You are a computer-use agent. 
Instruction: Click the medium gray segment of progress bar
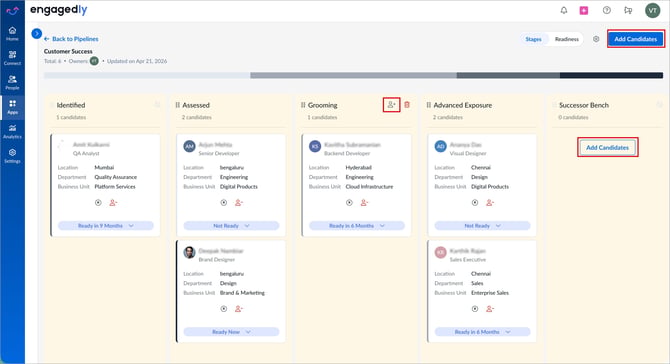(353, 75)
